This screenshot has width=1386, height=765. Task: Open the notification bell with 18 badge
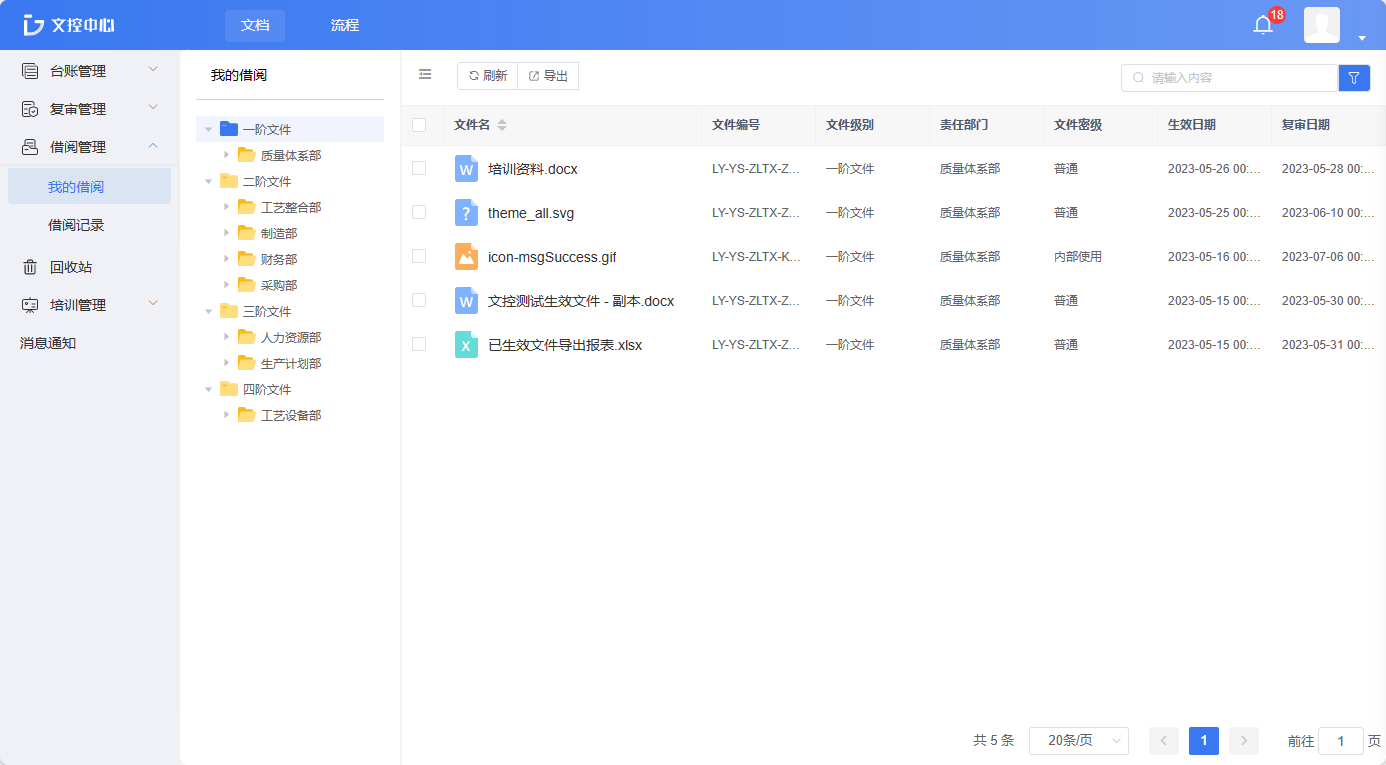click(x=1261, y=24)
